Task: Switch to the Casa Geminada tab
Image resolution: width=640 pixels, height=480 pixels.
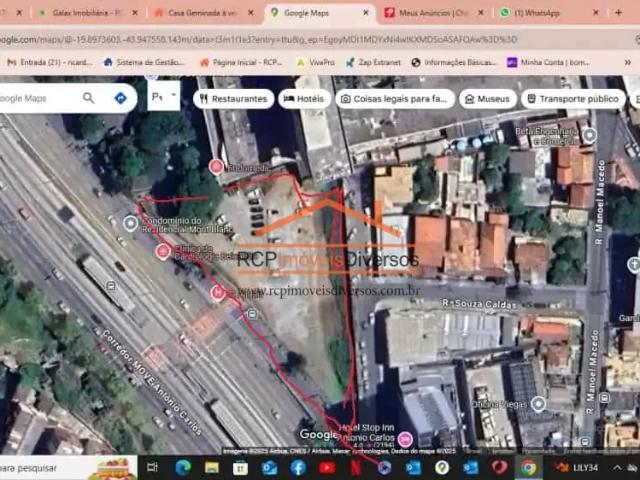Action: tap(202, 13)
